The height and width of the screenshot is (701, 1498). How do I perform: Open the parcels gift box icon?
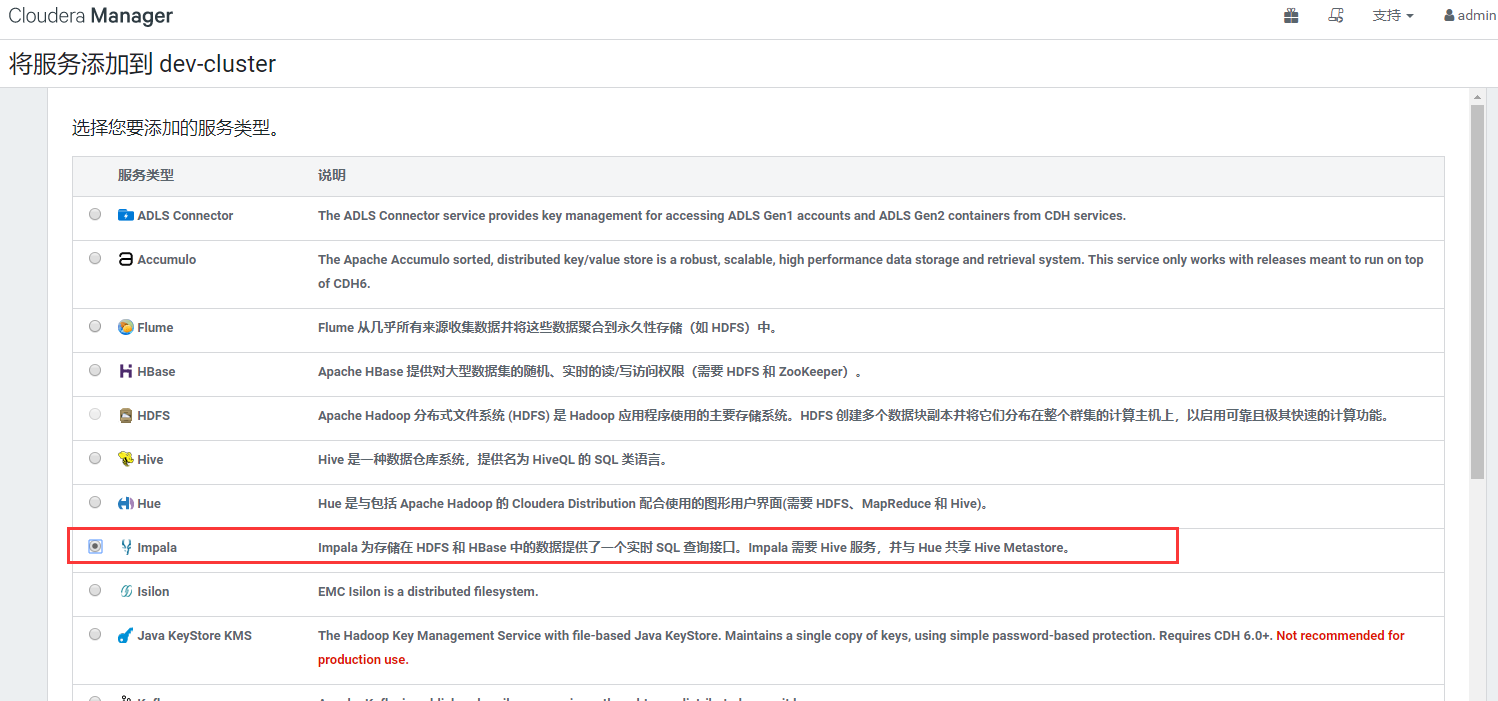[1291, 15]
